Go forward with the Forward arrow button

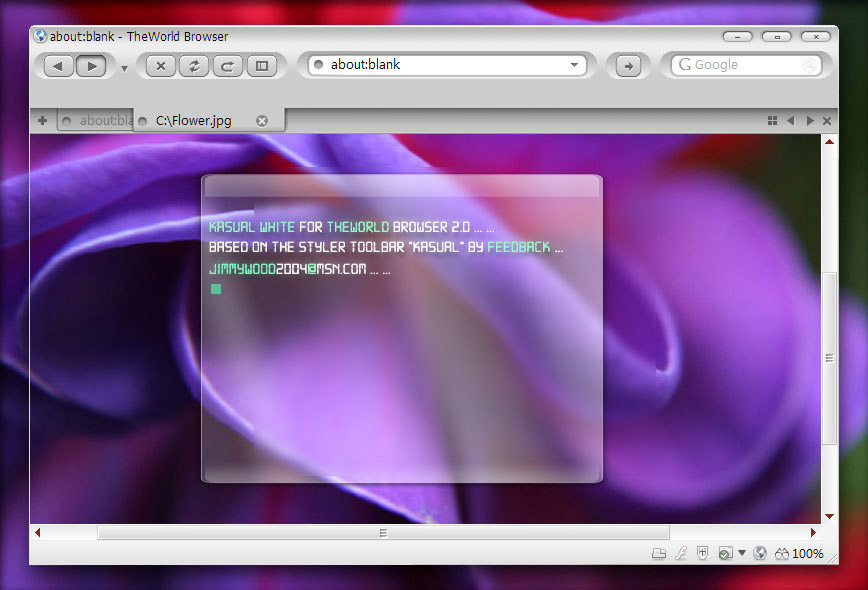point(92,66)
